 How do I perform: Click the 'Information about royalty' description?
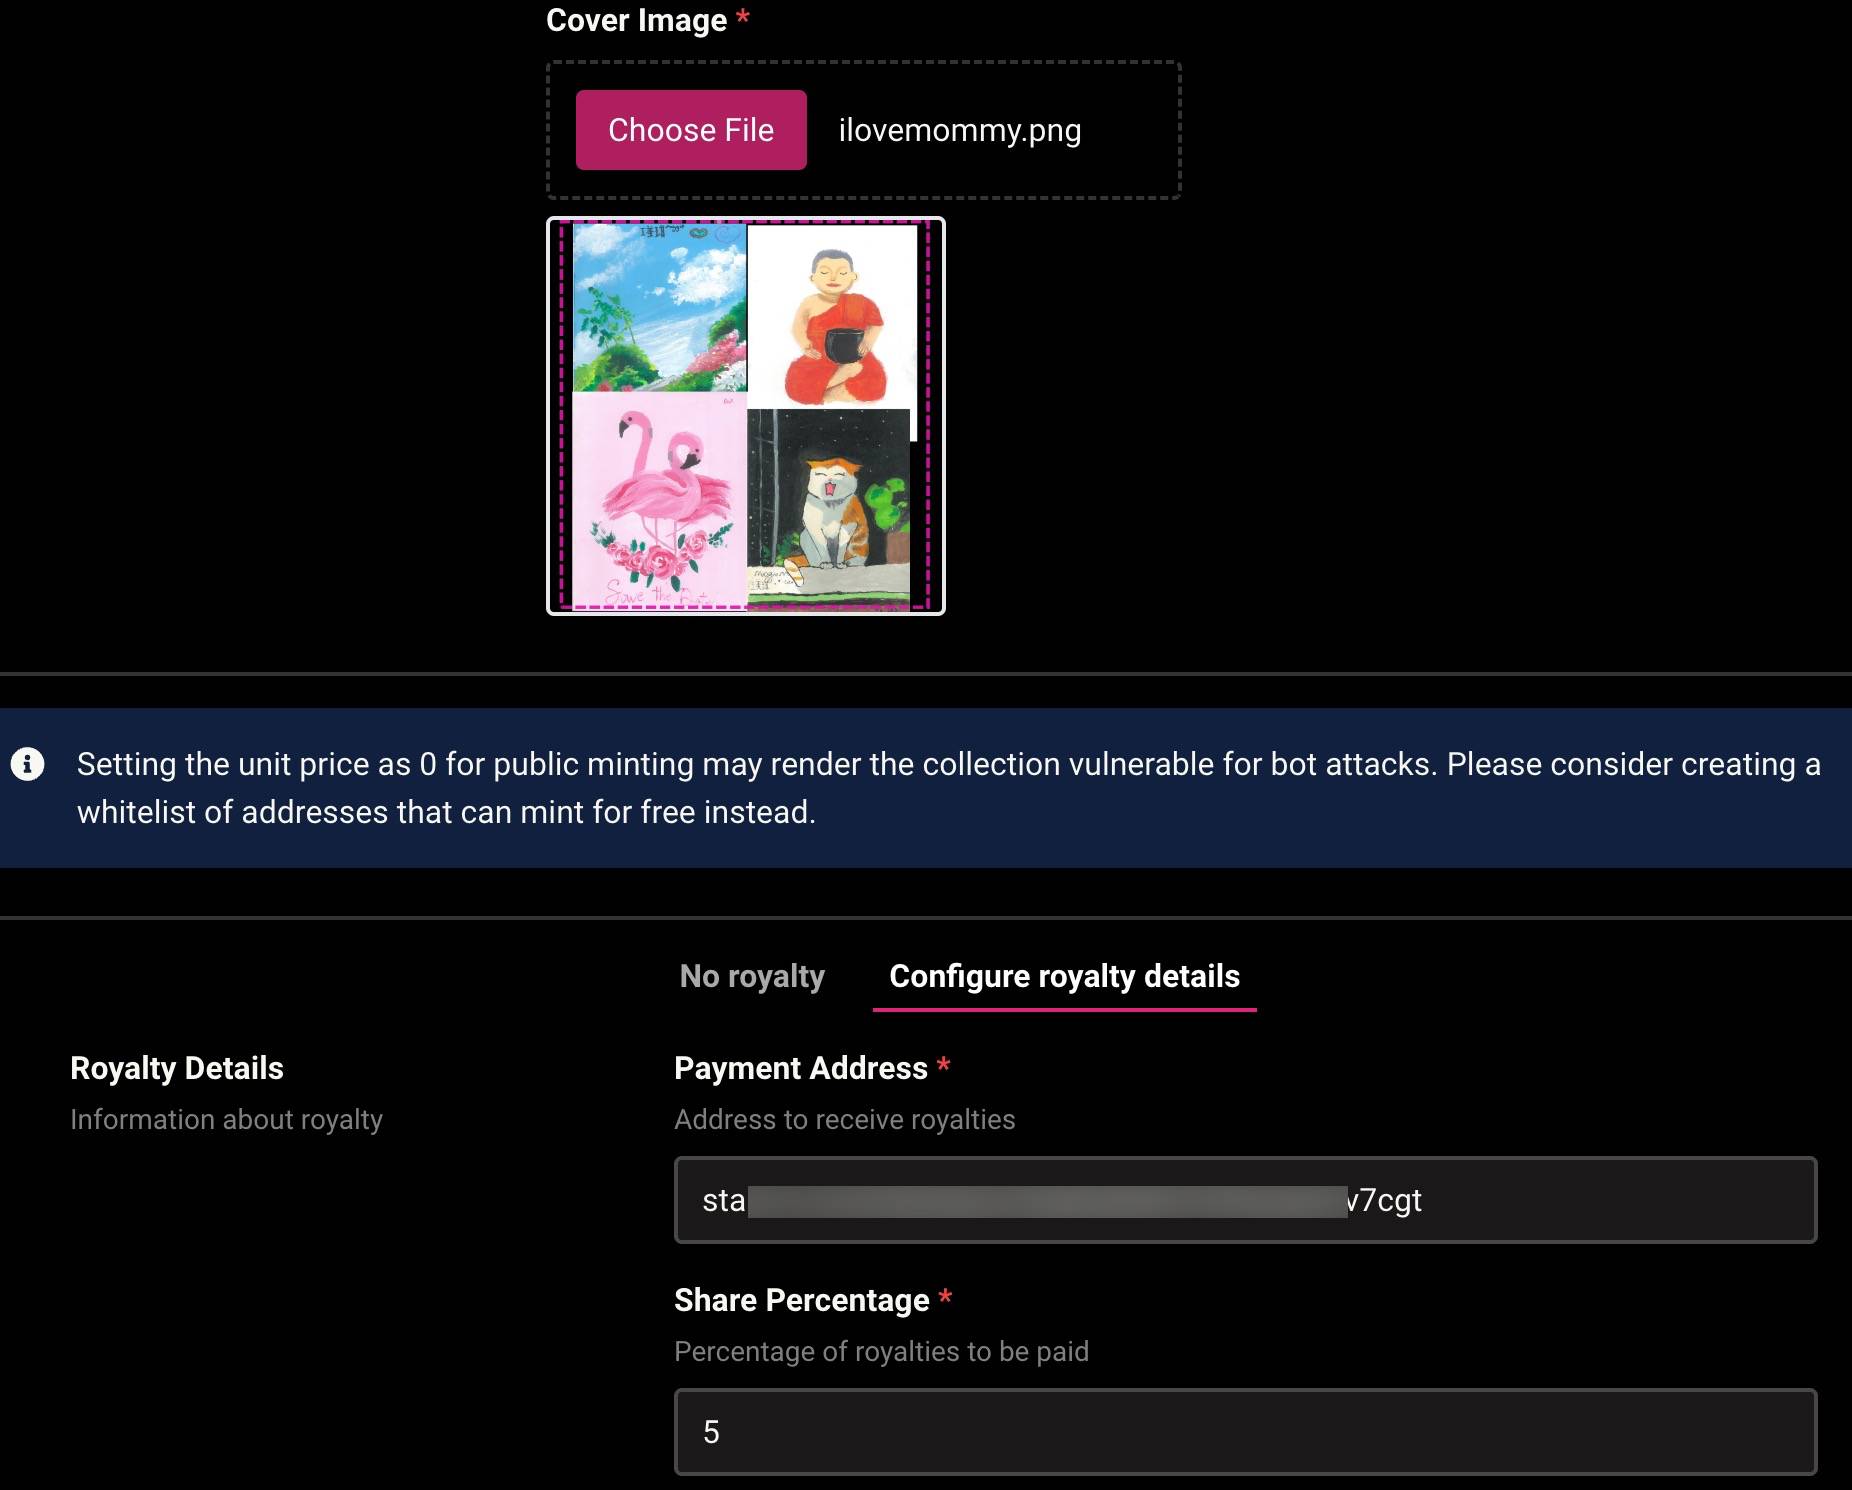pyautogui.click(x=226, y=1119)
